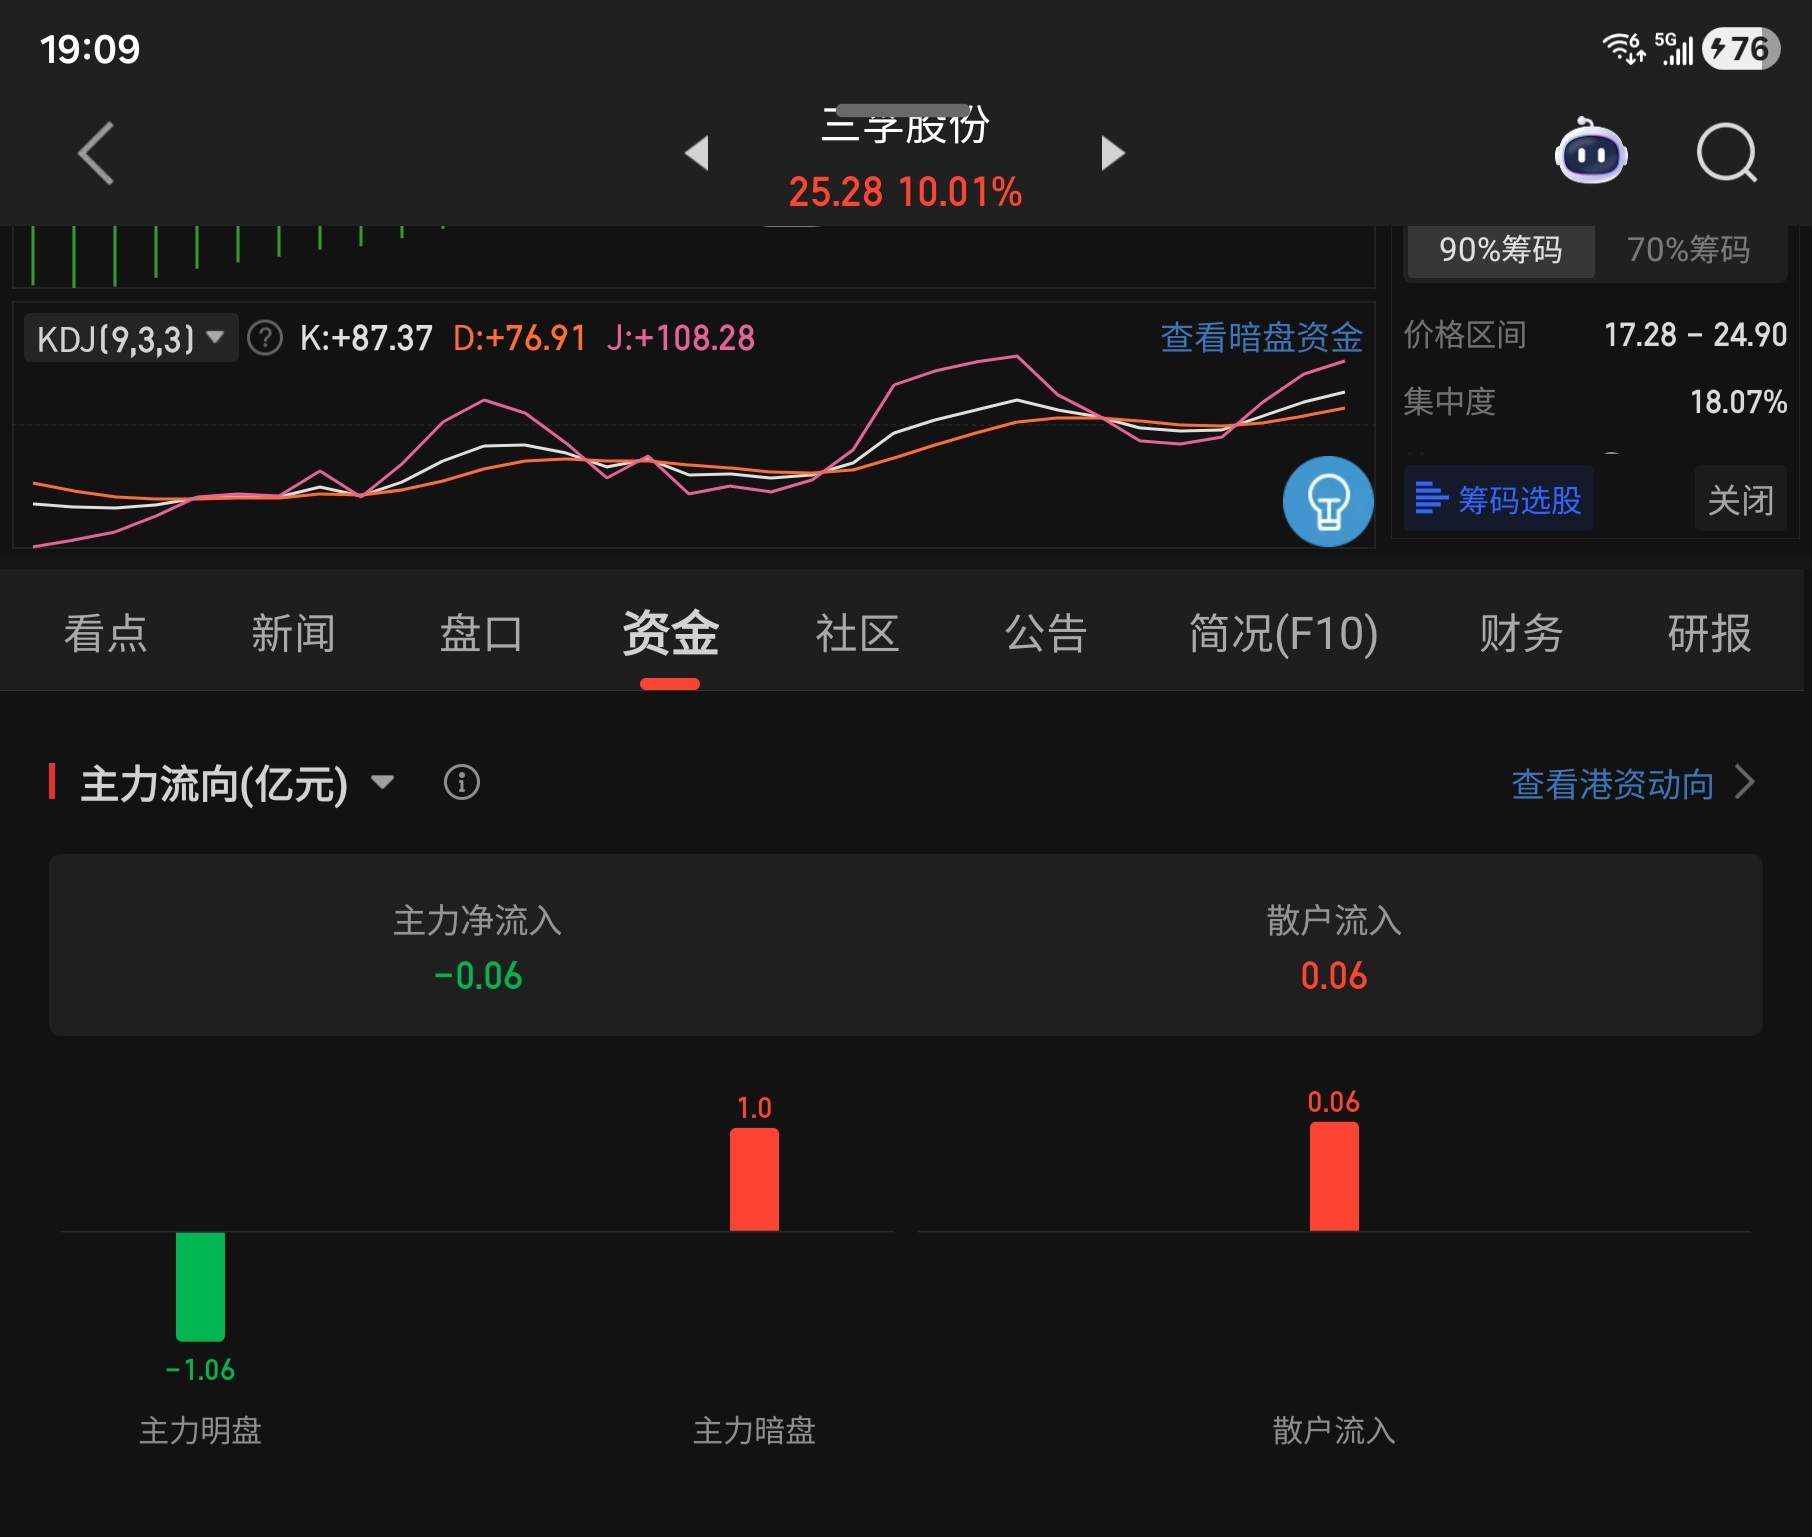This screenshot has width=1812, height=1537.
Task: Open the search magnifier
Action: [x=1727, y=153]
